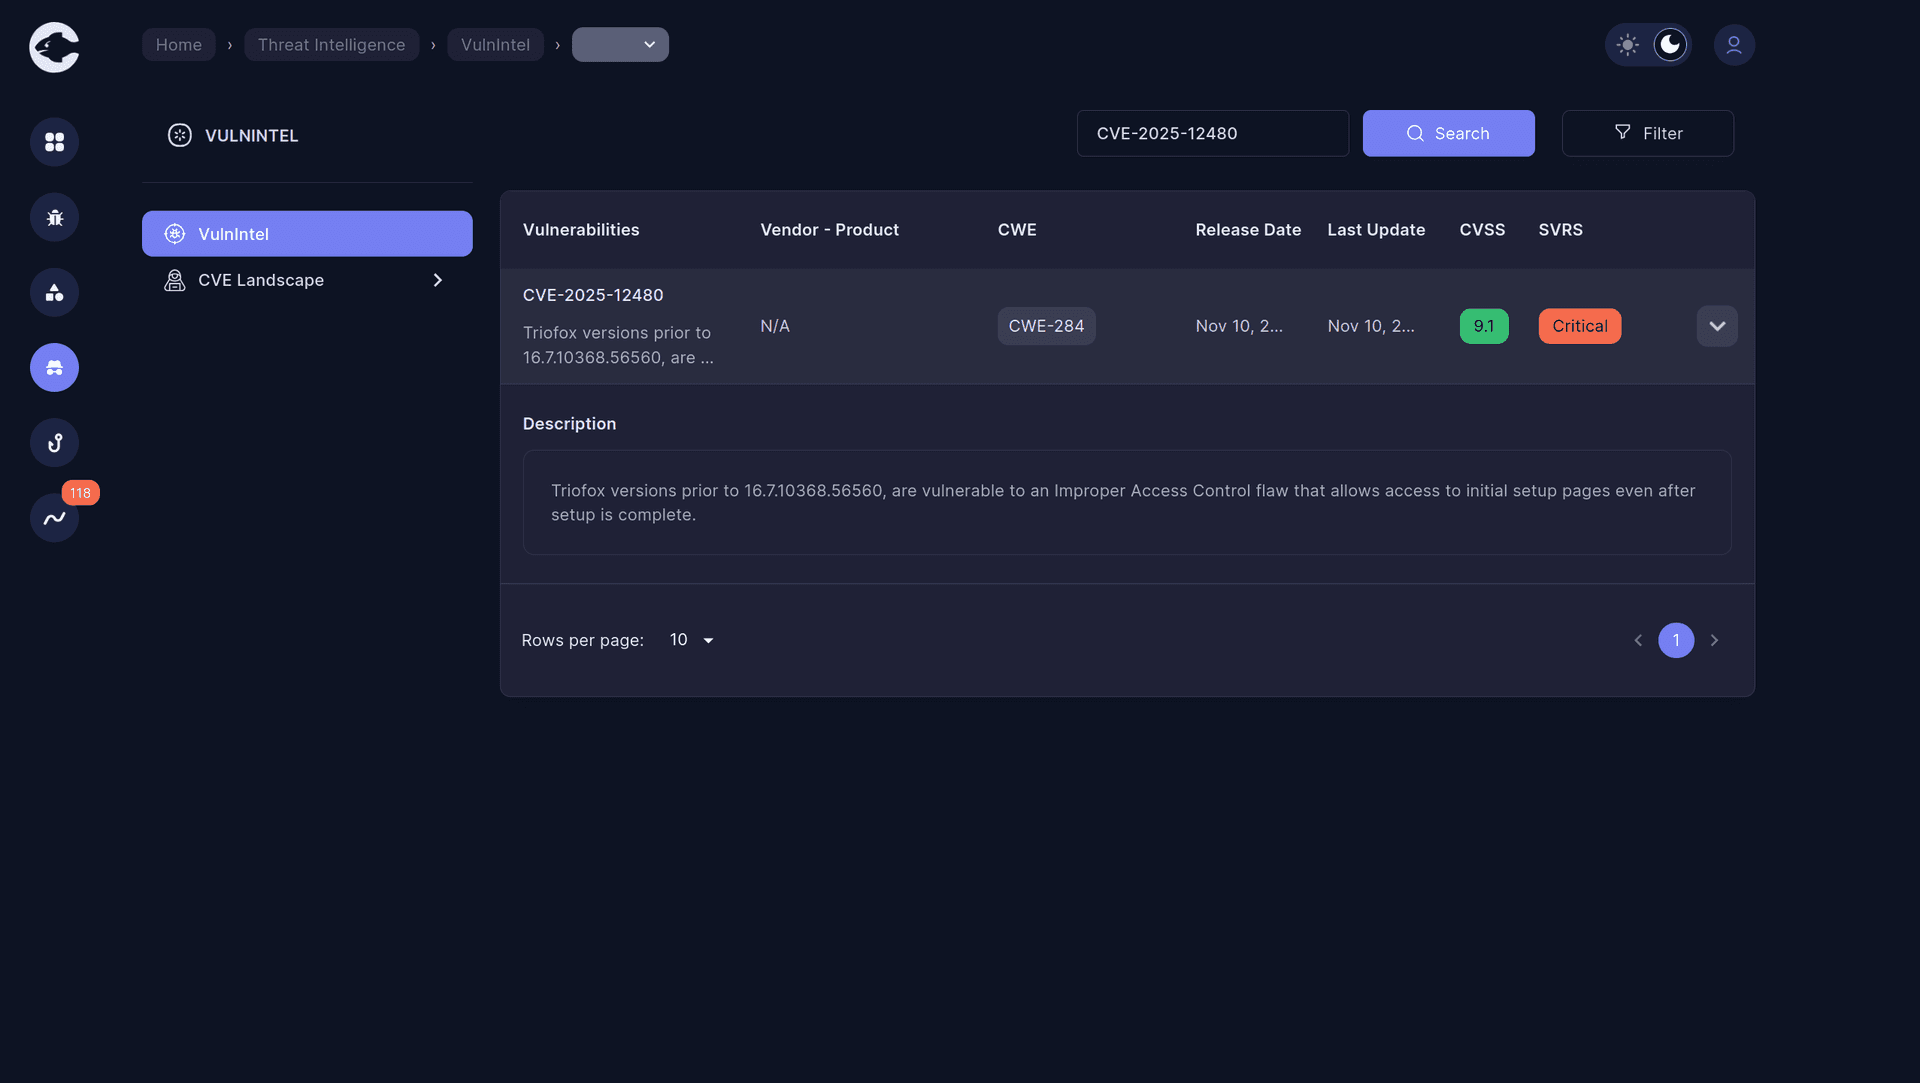Select the incognito spy icon in sidebar
Image resolution: width=1920 pixels, height=1083 pixels.
pyautogui.click(x=54, y=367)
